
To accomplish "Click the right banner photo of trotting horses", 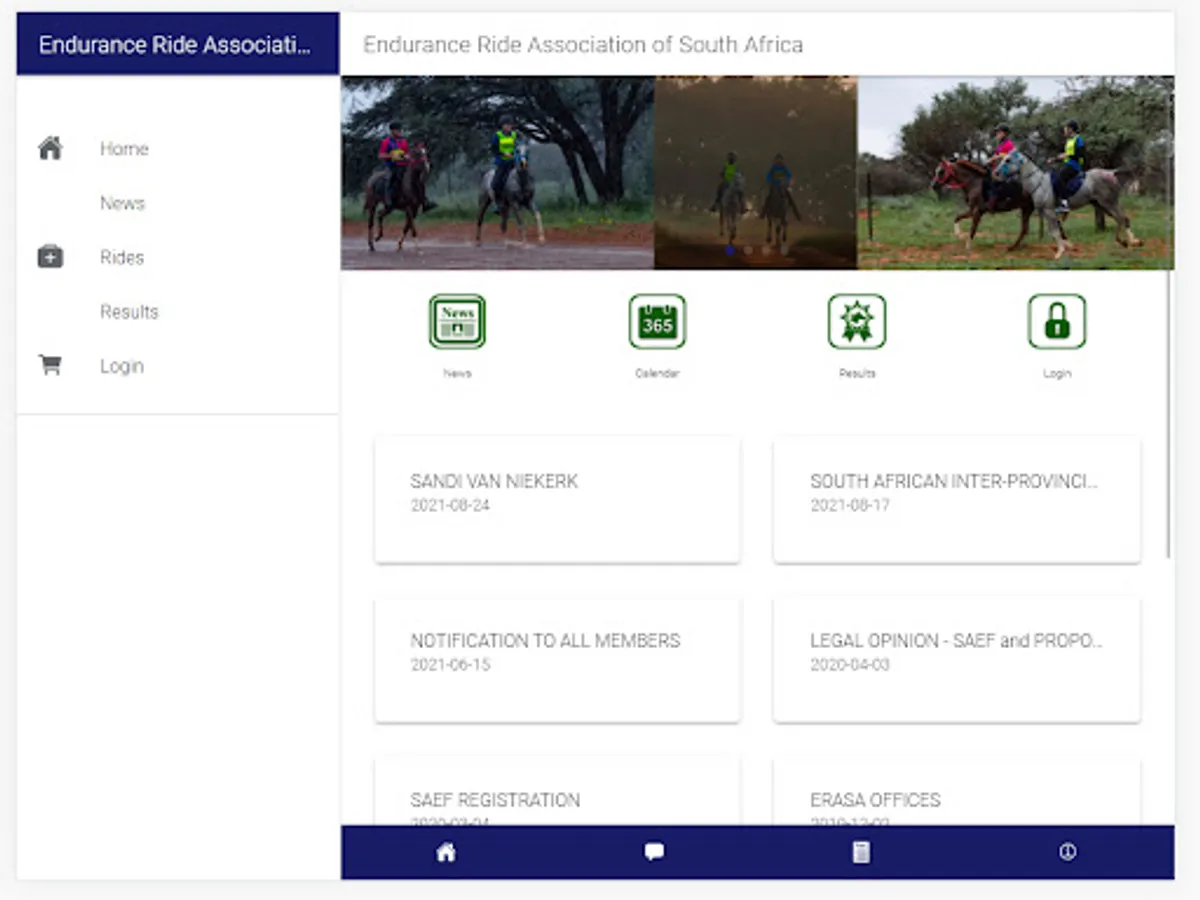I will coord(1016,173).
